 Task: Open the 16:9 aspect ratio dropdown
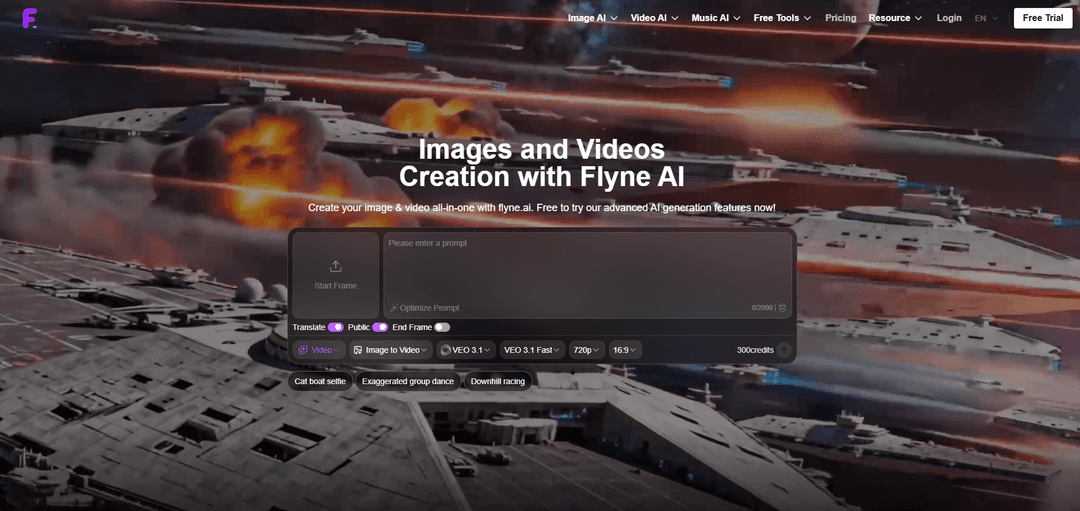[x=625, y=350]
